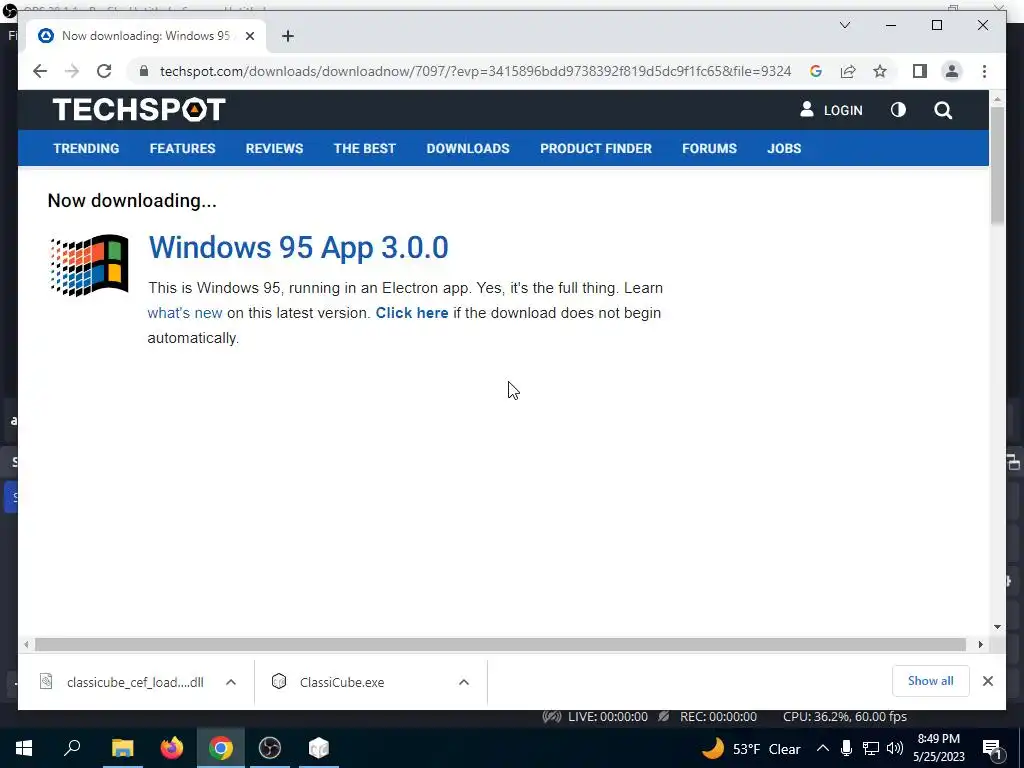Toggle TechSpot dark/light theme
The height and width of the screenshot is (768, 1024).
pyautogui.click(x=898, y=110)
